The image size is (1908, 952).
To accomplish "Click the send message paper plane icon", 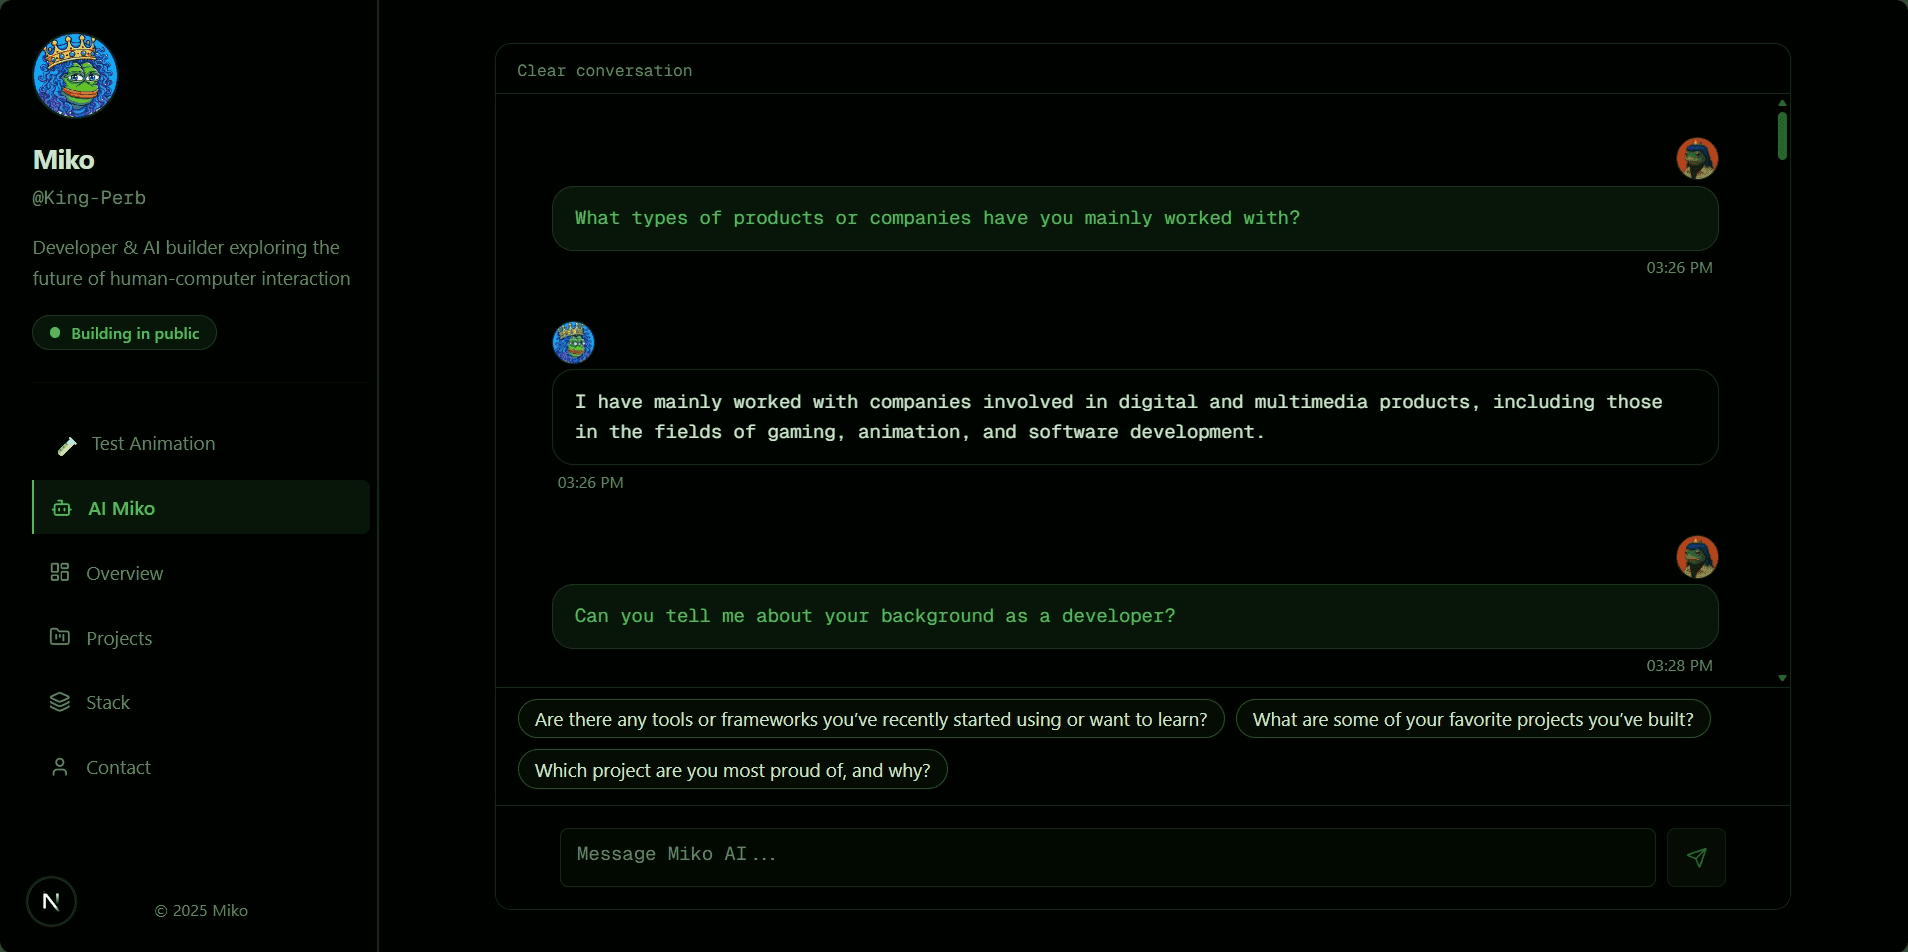I will [1696, 857].
